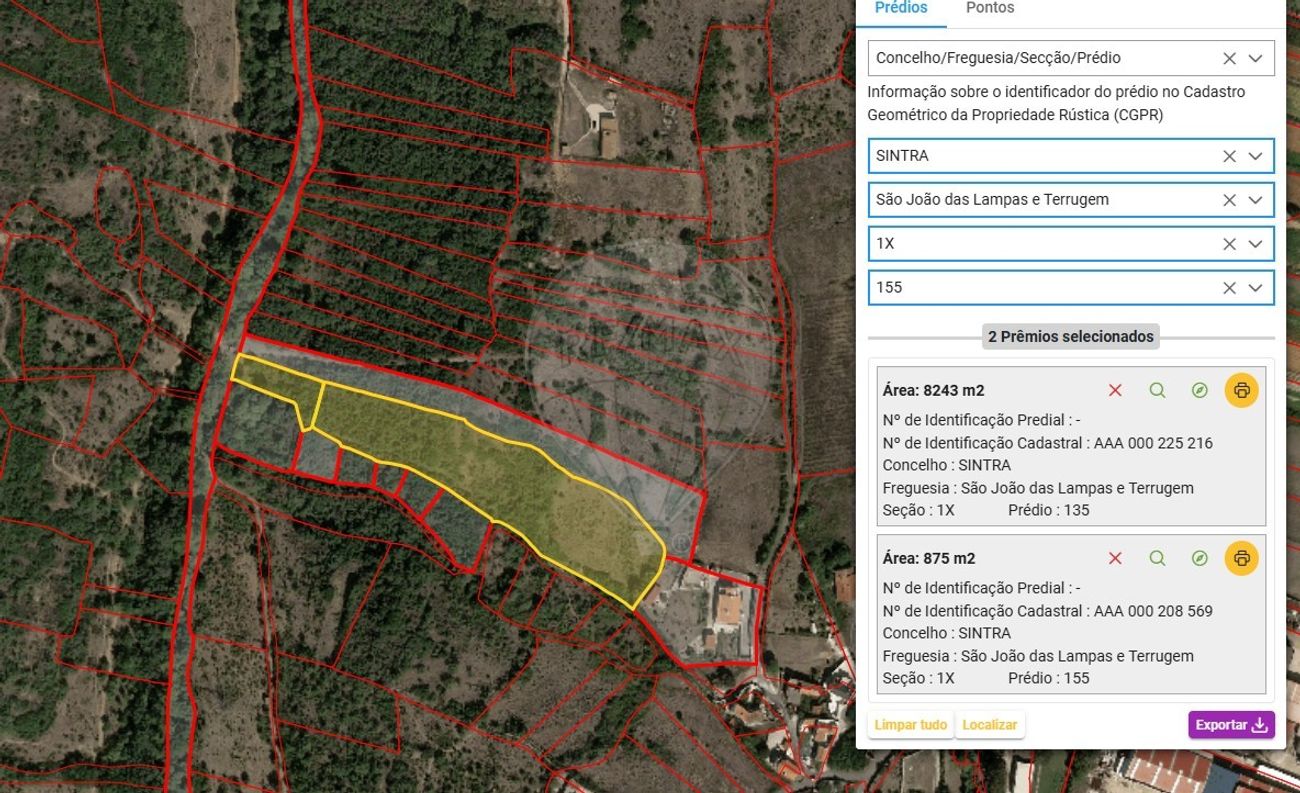
Task: Switch to the Prédios tab
Action: 901,8
